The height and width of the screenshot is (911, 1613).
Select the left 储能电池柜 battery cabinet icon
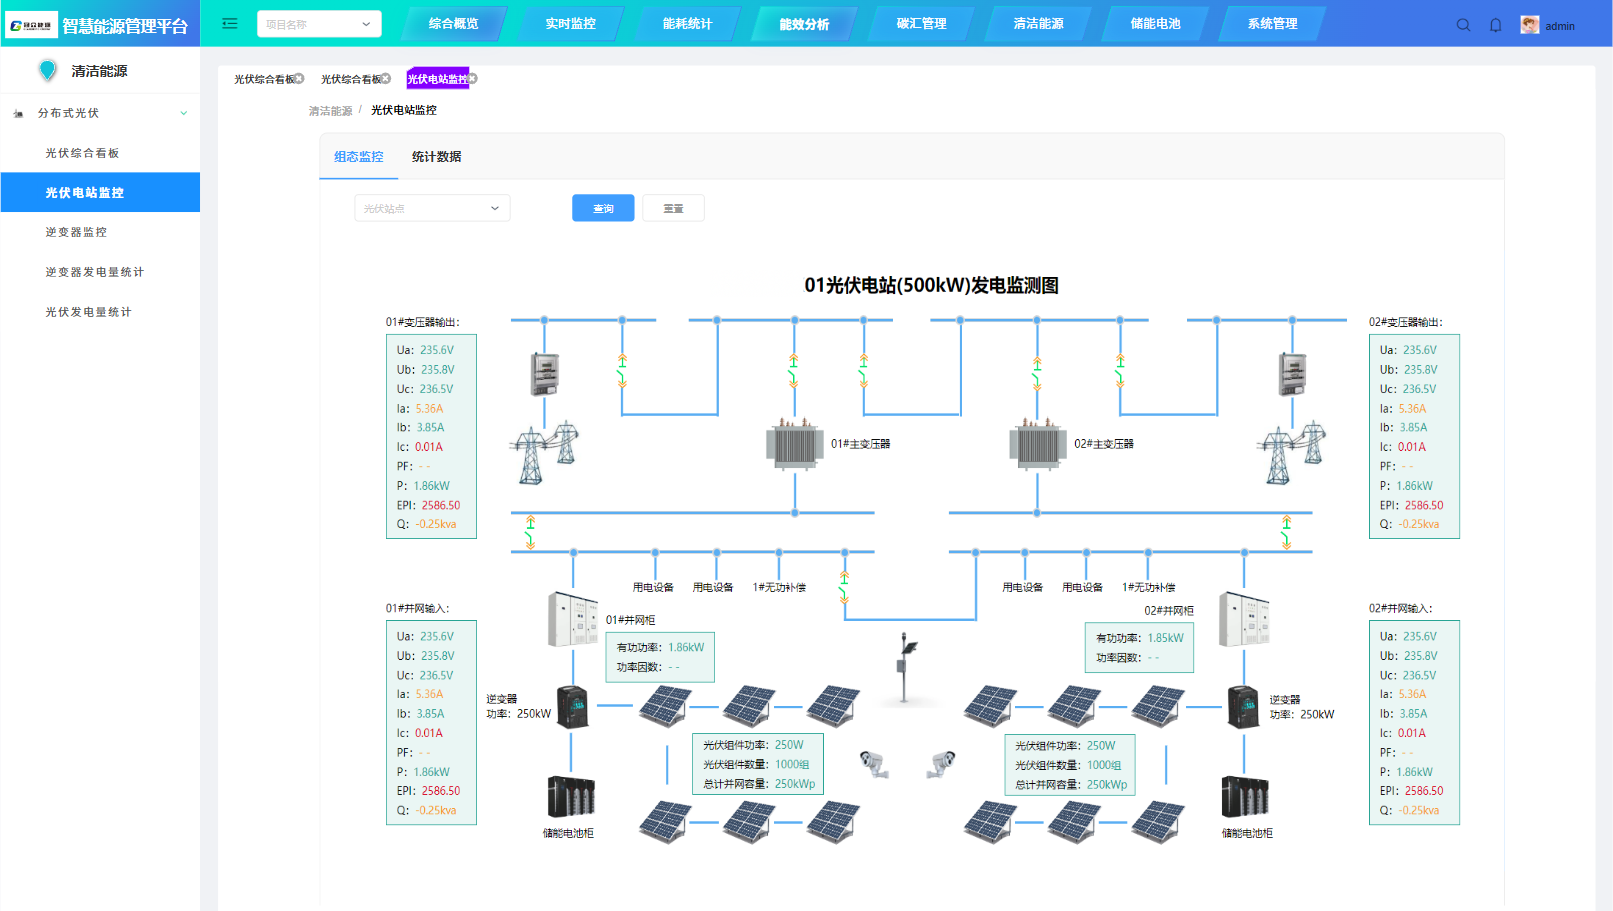pos(570,797)
